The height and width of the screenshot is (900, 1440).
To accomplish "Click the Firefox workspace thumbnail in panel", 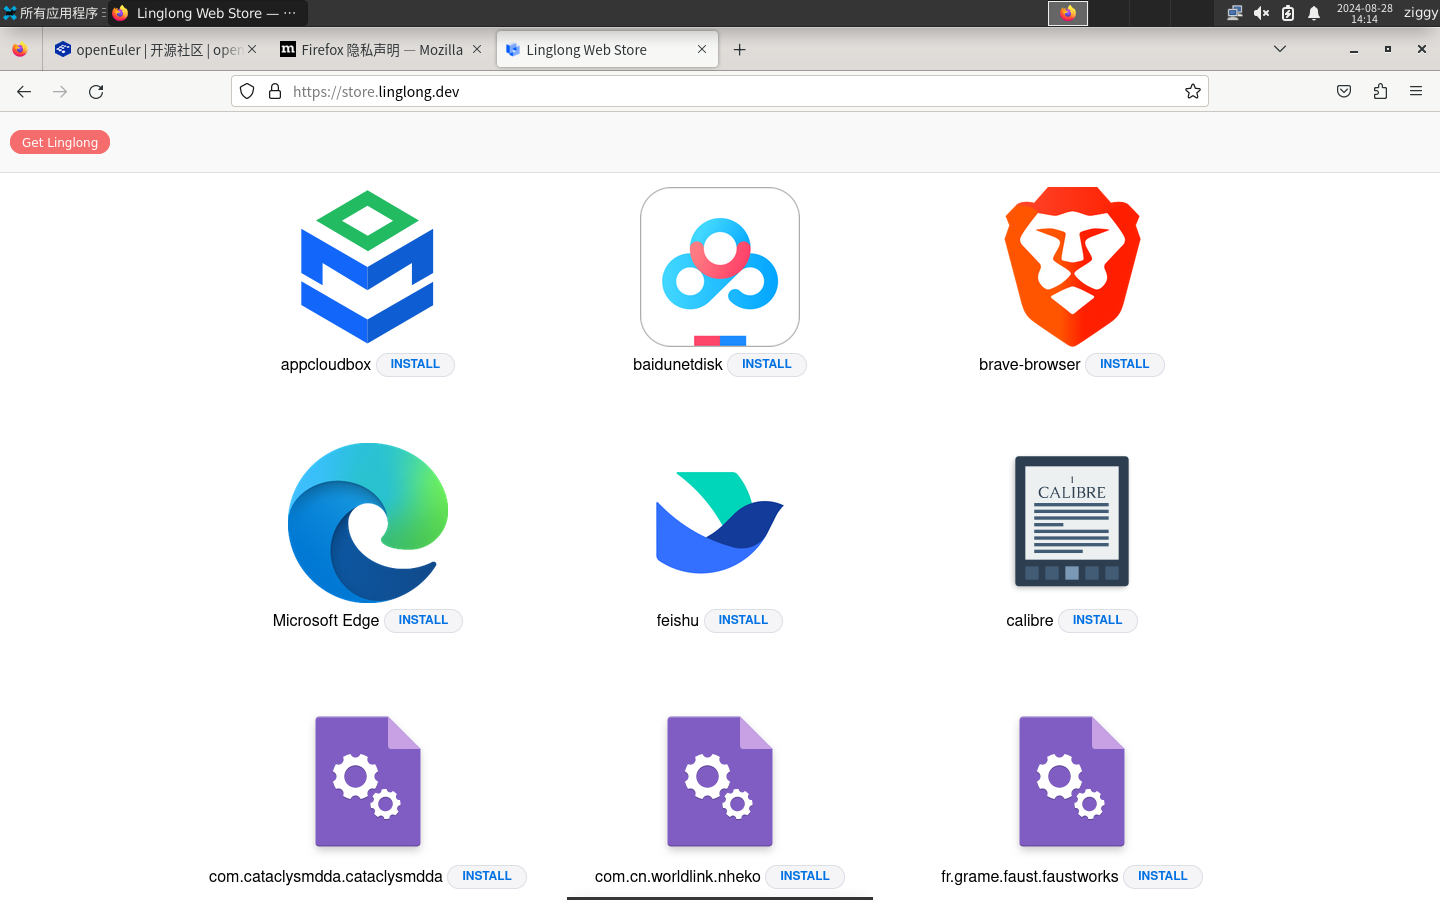I will coord(1068,13).
